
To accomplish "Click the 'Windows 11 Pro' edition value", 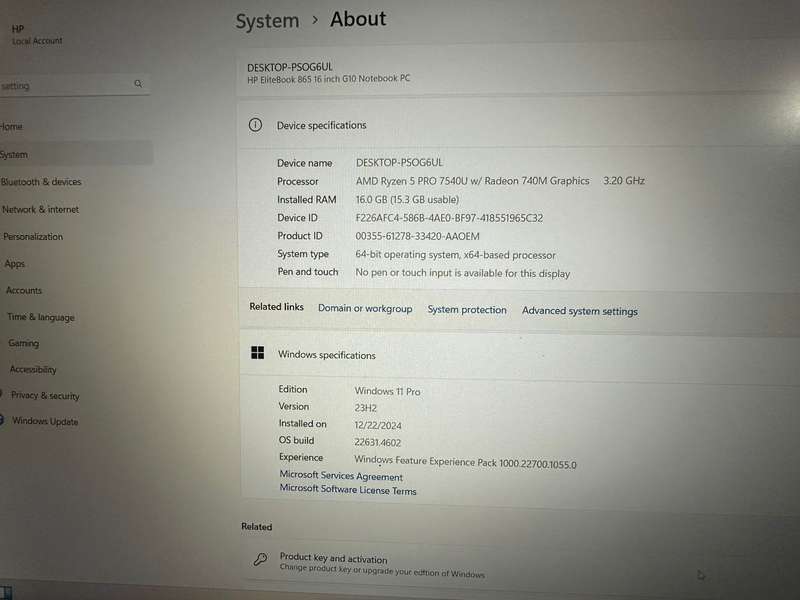I will tap(387, 391).
